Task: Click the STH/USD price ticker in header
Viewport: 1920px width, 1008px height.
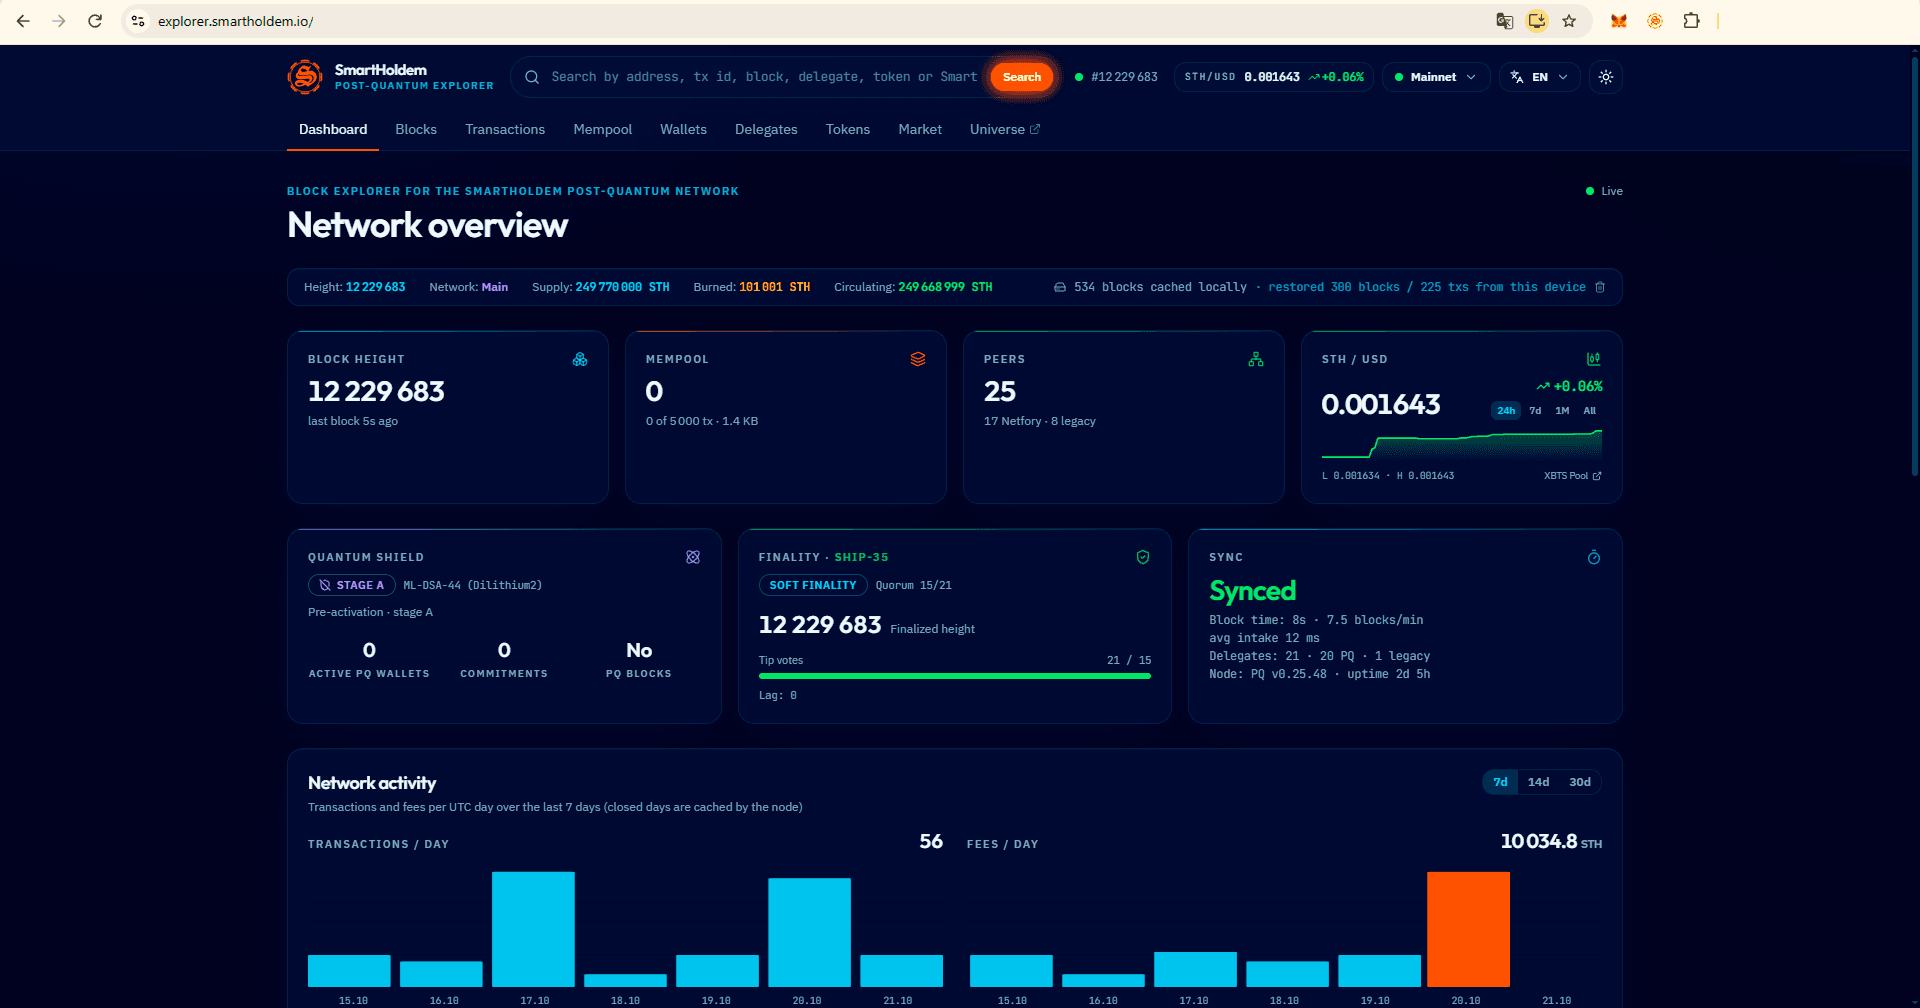Action: click(1274, 77)
